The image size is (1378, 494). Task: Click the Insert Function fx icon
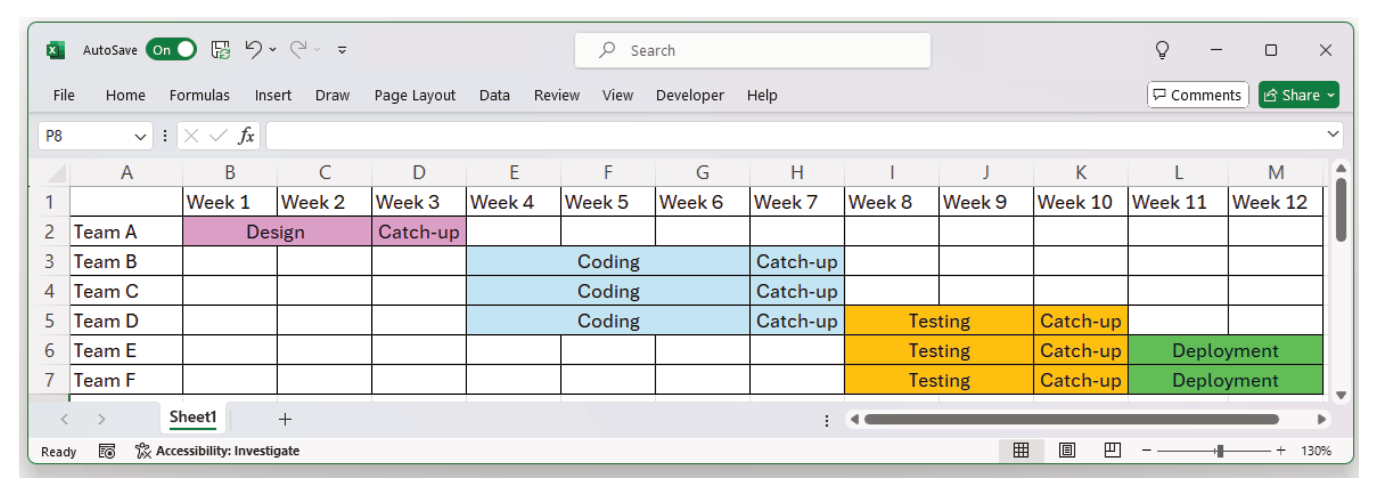click(x=246, y=136)
